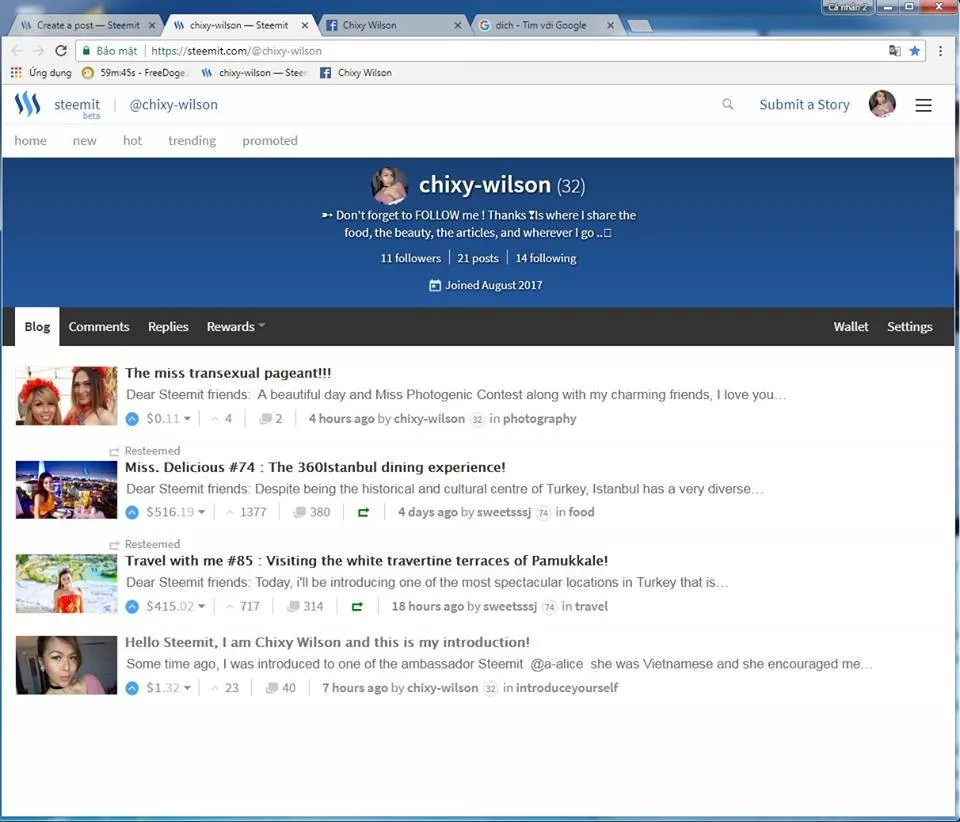Click @chixy-wilson in site header
Viewport: 960px width, 822px height.
pyautogui.click(x=173, y=105)
